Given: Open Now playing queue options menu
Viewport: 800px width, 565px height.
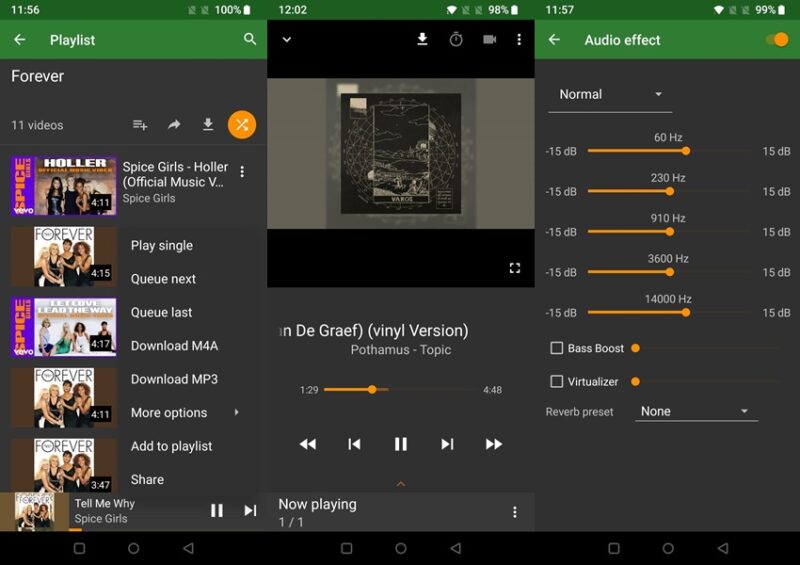Looking at the screenshot, I should [x=515, y=512].
